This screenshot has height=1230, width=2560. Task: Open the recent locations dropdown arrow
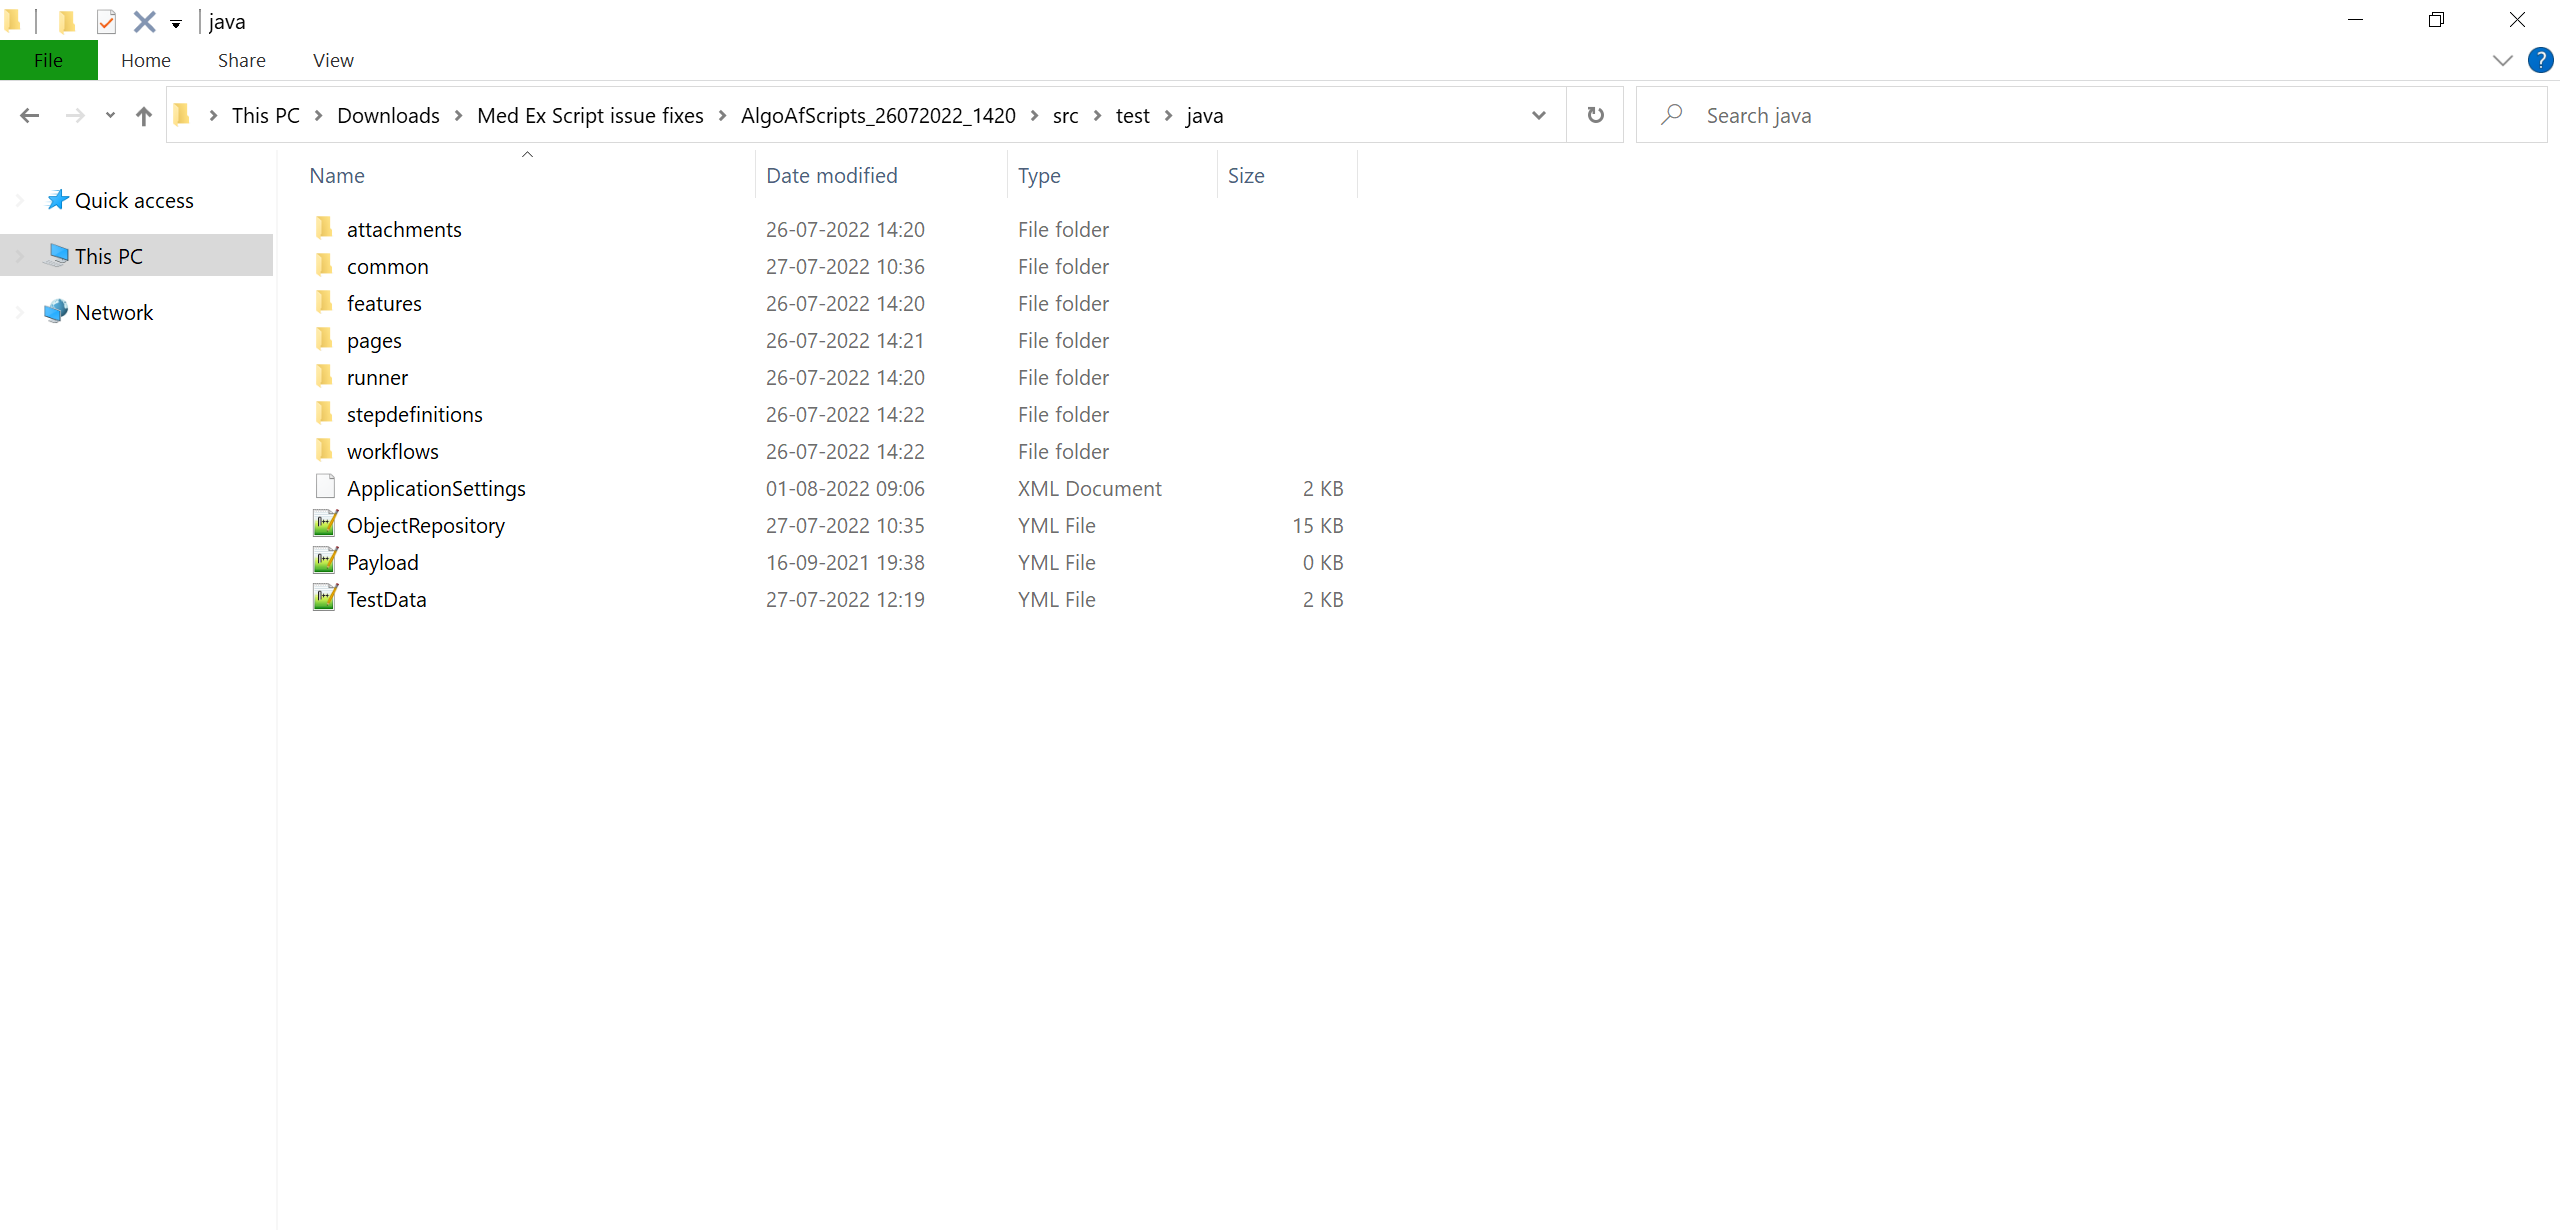click(110, 116)
